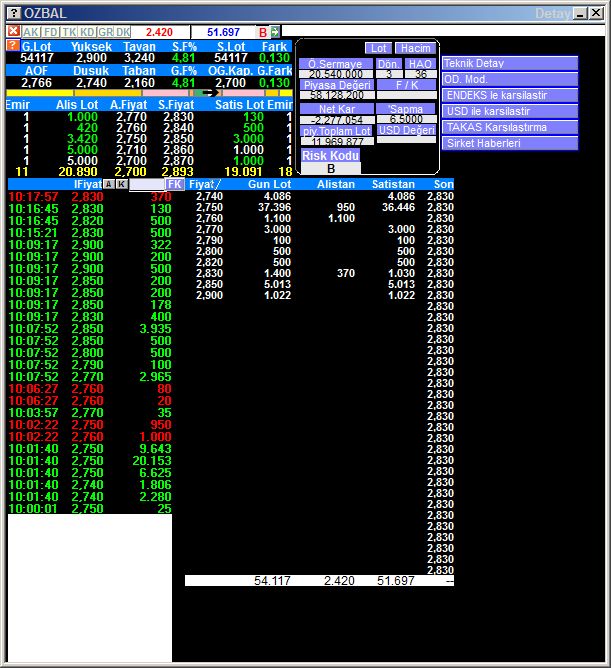Click the price range color bar under AOF
The height and width of the screenshot is (668, 611).
pyautogui.click(x=150, y=92)
